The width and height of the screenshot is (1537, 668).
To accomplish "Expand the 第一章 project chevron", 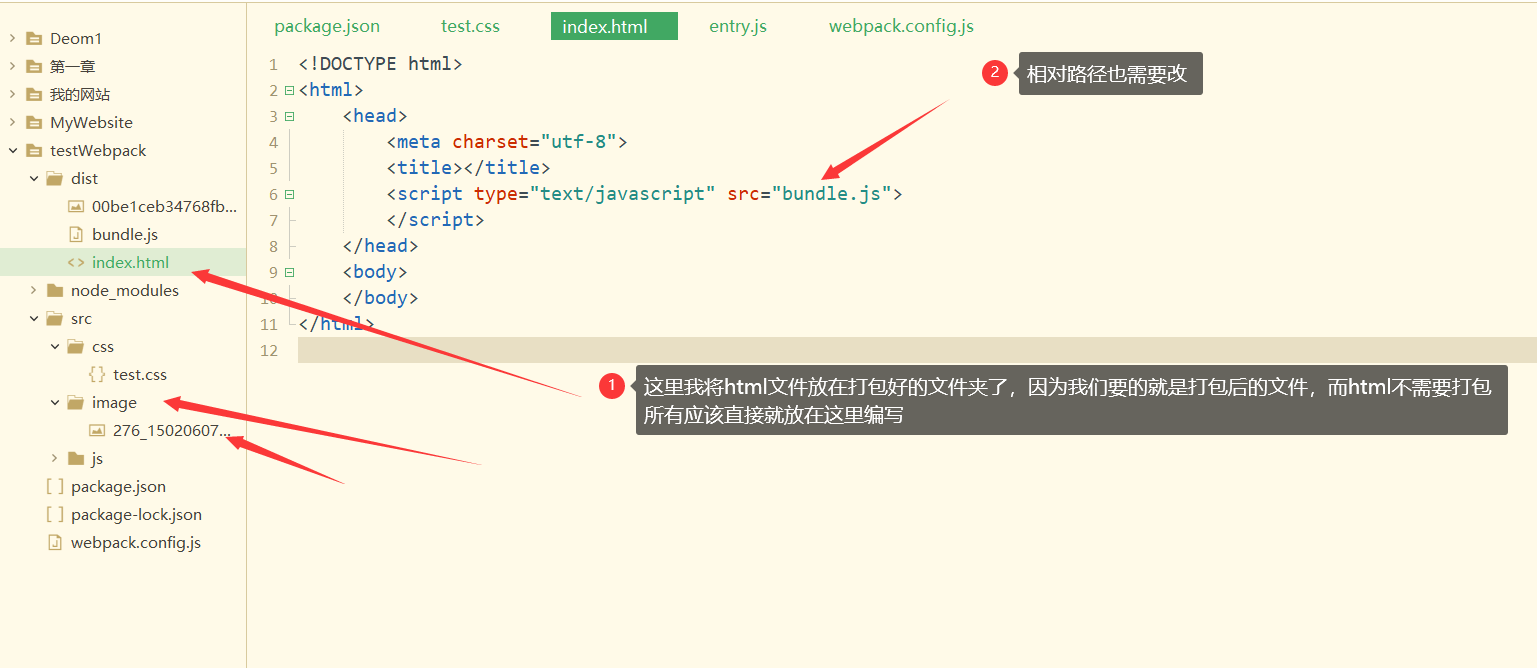I will pyautogui.click(x=12, y=66).
